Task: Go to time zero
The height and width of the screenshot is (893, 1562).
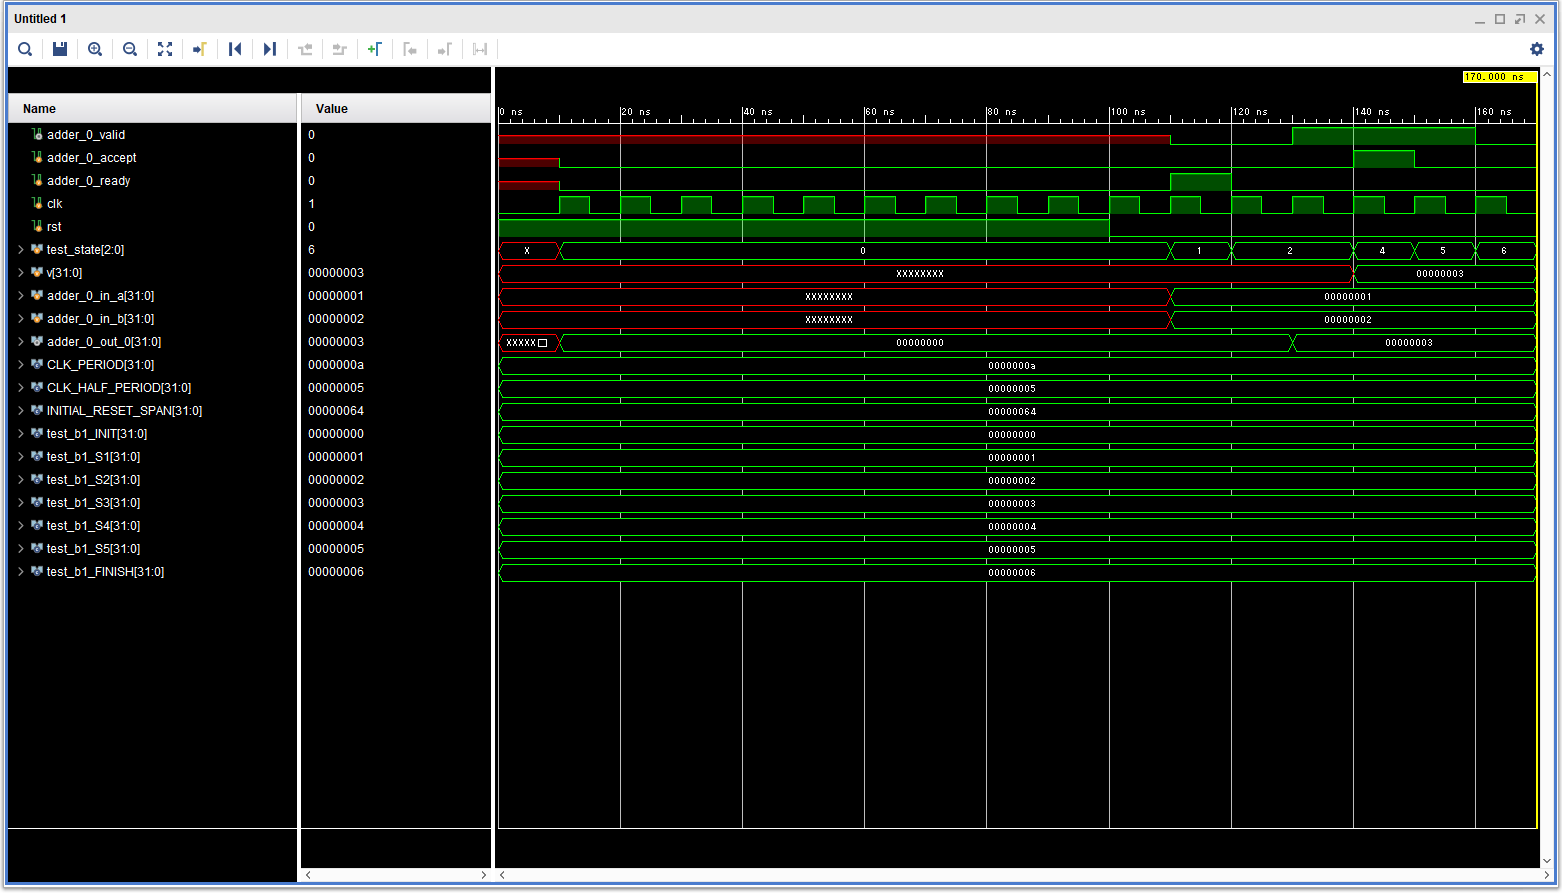Action: pos(235,49)
